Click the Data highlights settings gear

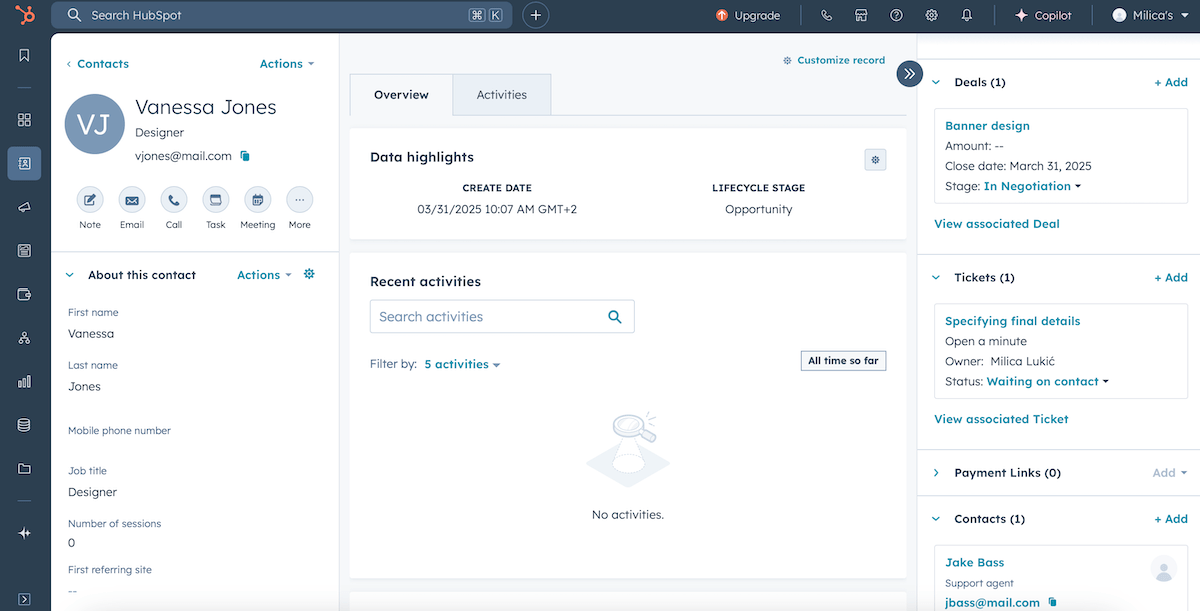(875, 159)
